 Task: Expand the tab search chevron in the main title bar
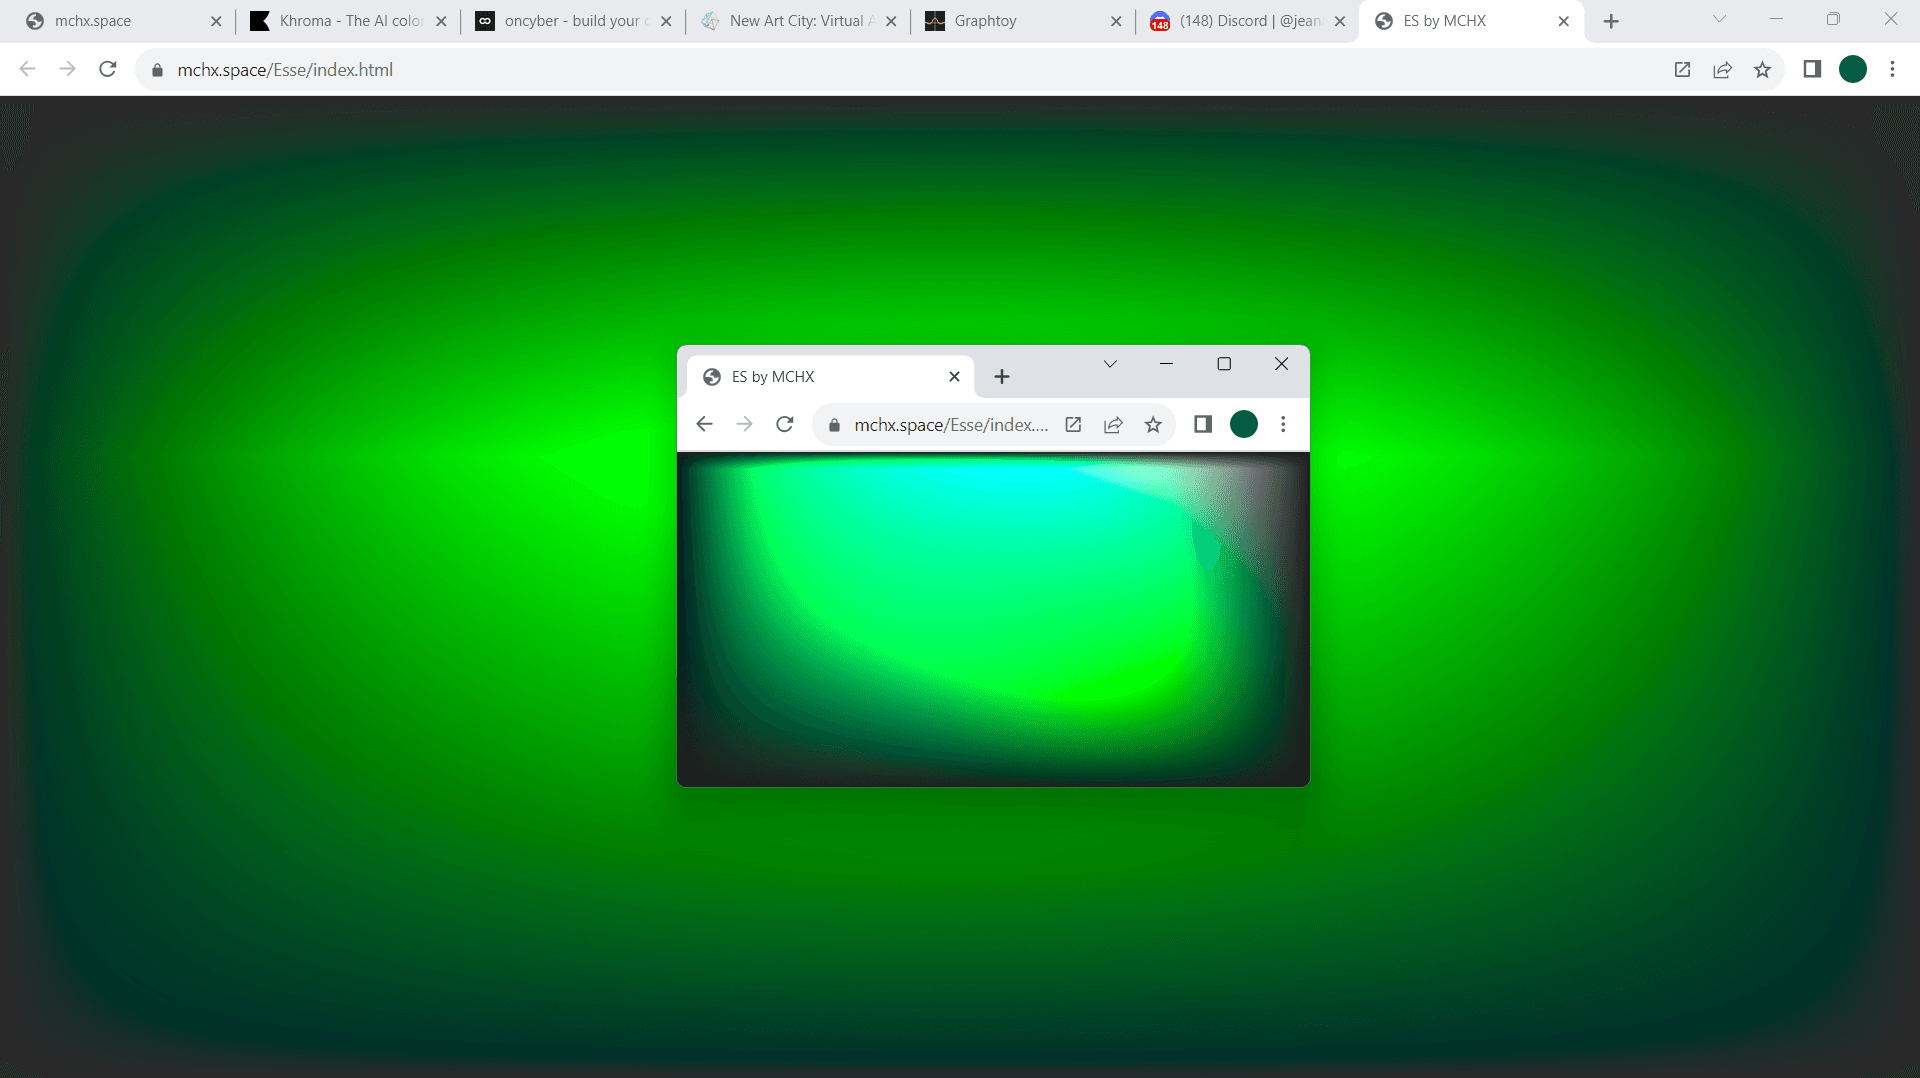(x=1719, y=19)
